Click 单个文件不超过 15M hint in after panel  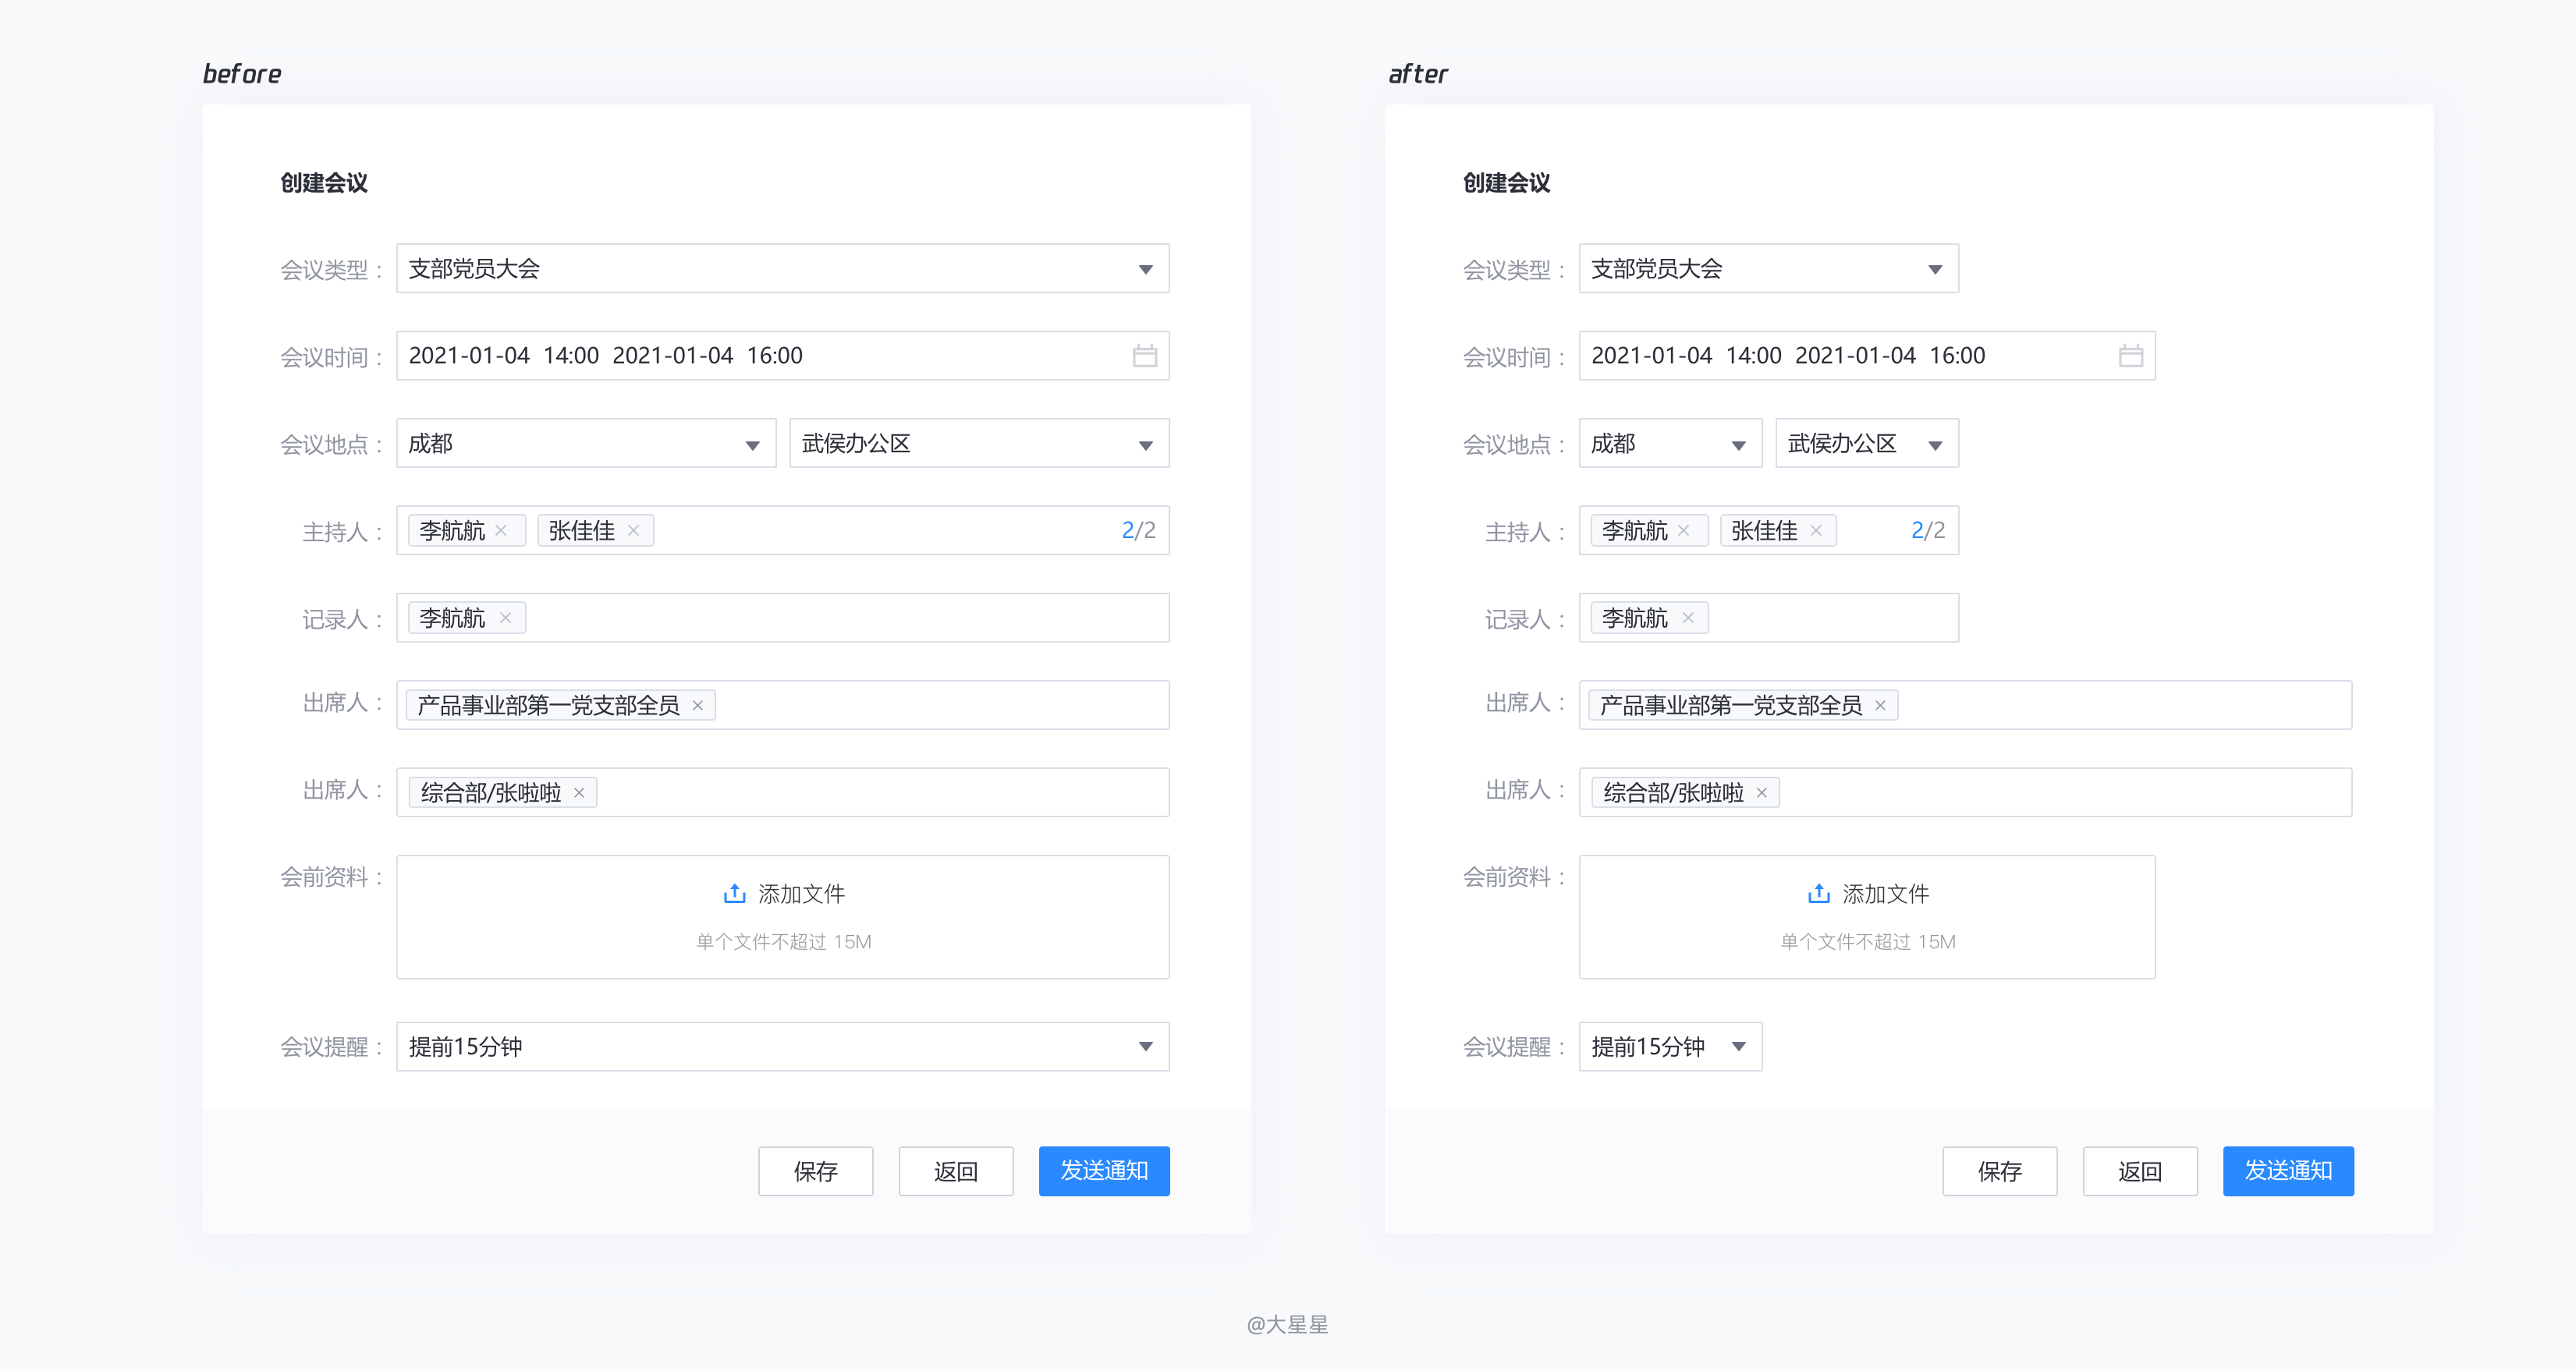1867,942
